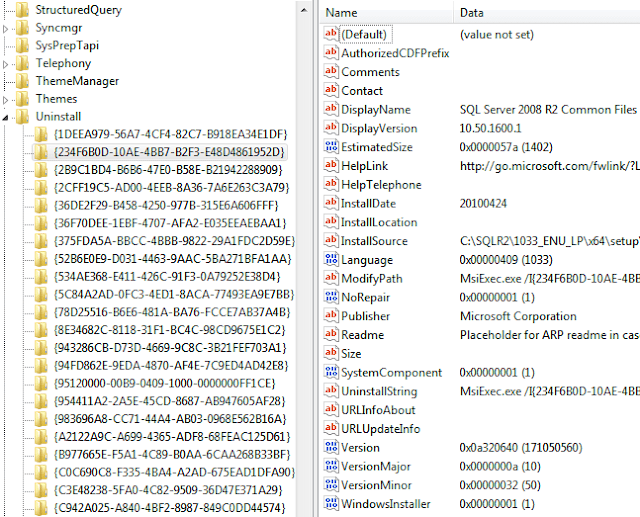Select key {2CFF19C5-AD00-4EEB-8A36-7A6E263C3A79}
Image resolution: width=640 pixels, height=517 pixels.
pos(171,188)
